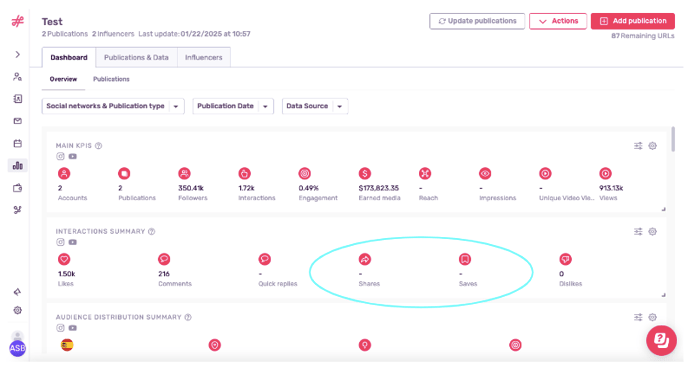Click the Main KPIs gear settings icon
Image resolution: width=688 pixels, height=374 pixels.
point(652,146)
